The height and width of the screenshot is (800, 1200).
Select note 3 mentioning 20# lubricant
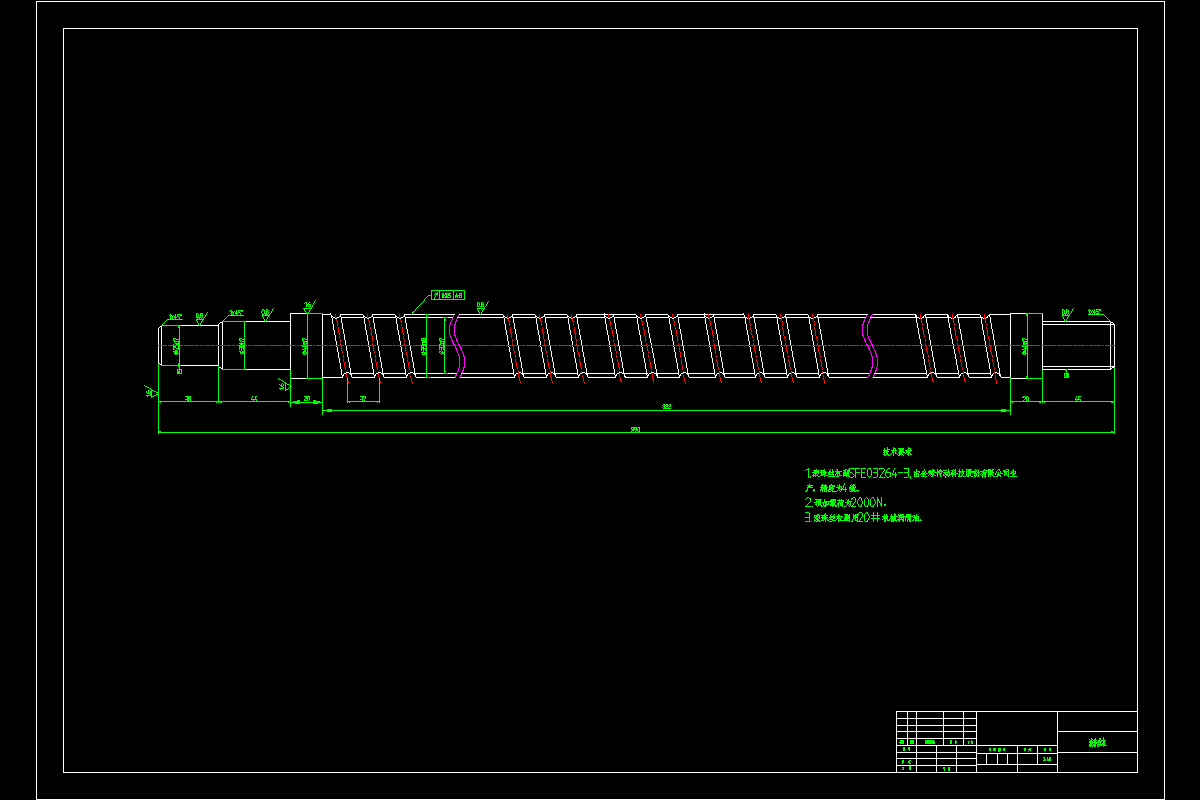click(863, 518)
